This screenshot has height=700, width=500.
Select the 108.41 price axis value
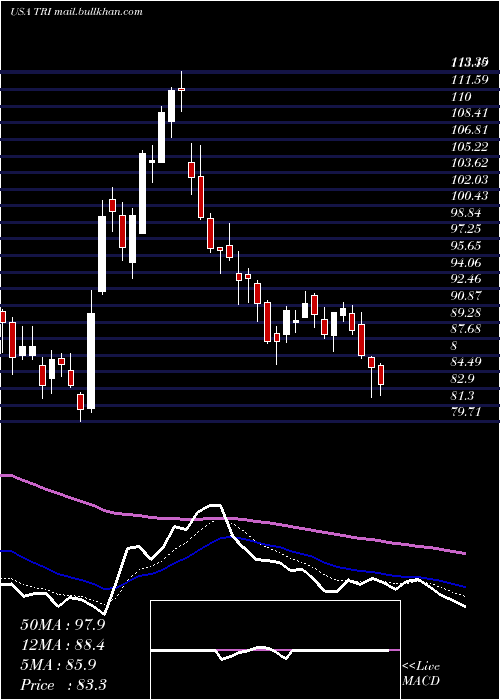tap(469, 113)
